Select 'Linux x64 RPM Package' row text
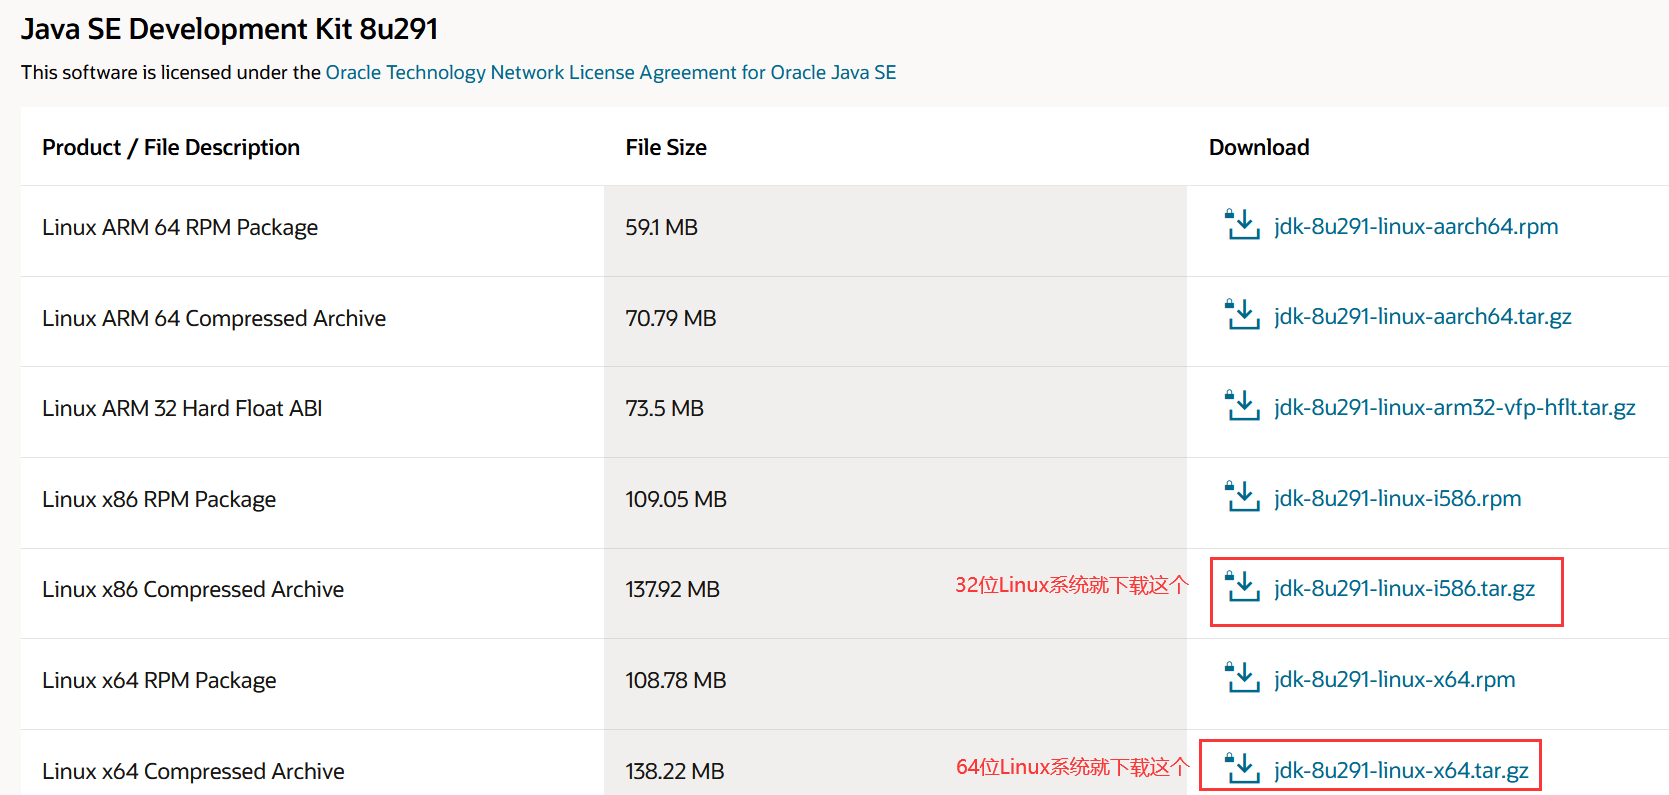Viewport: 1669px width, 795px height. (x=159, y=680)
